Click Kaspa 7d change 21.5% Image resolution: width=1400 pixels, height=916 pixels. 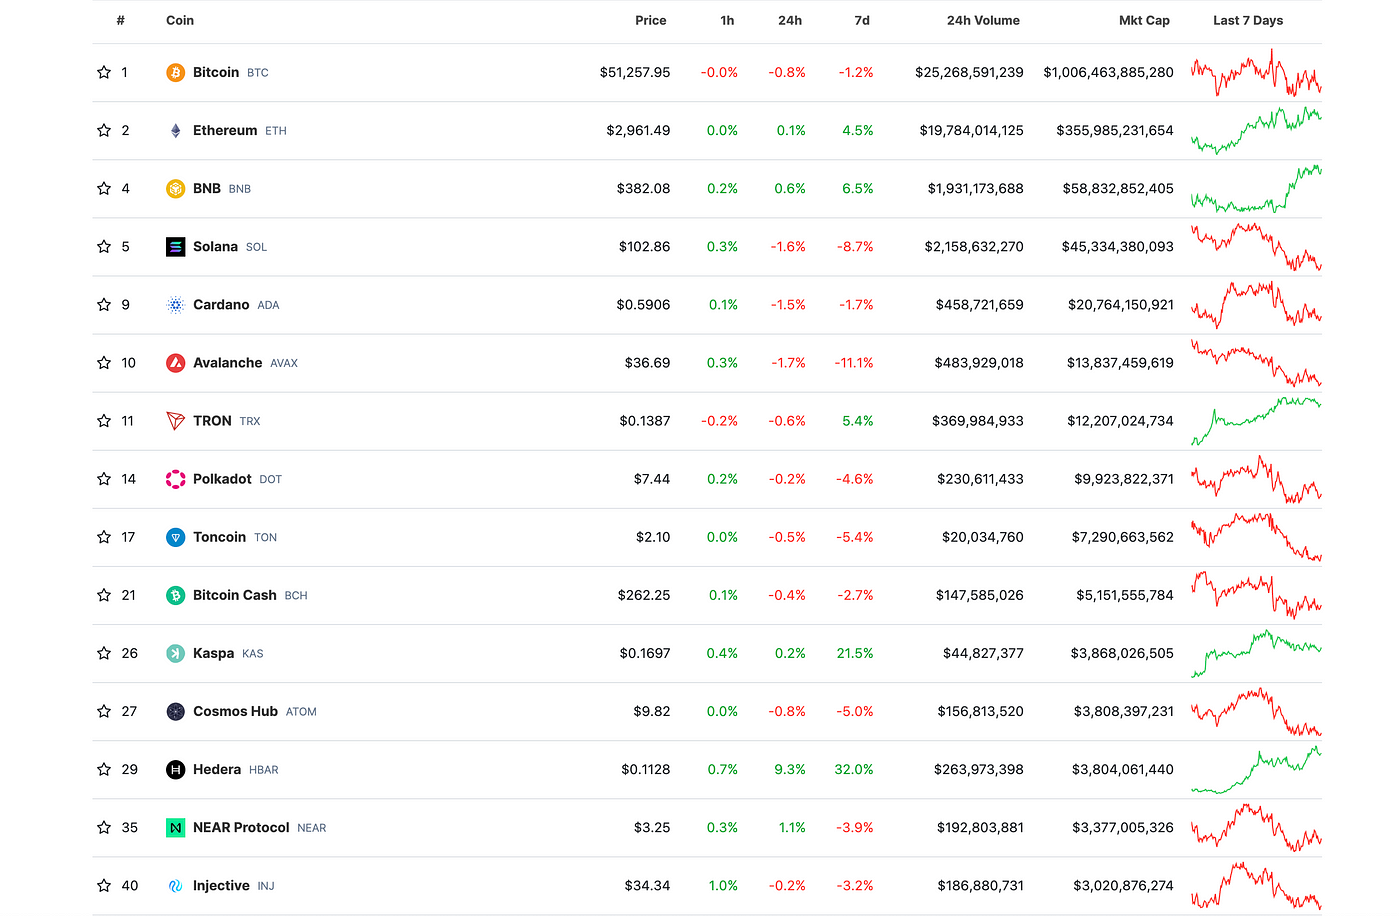click(855, 653)
